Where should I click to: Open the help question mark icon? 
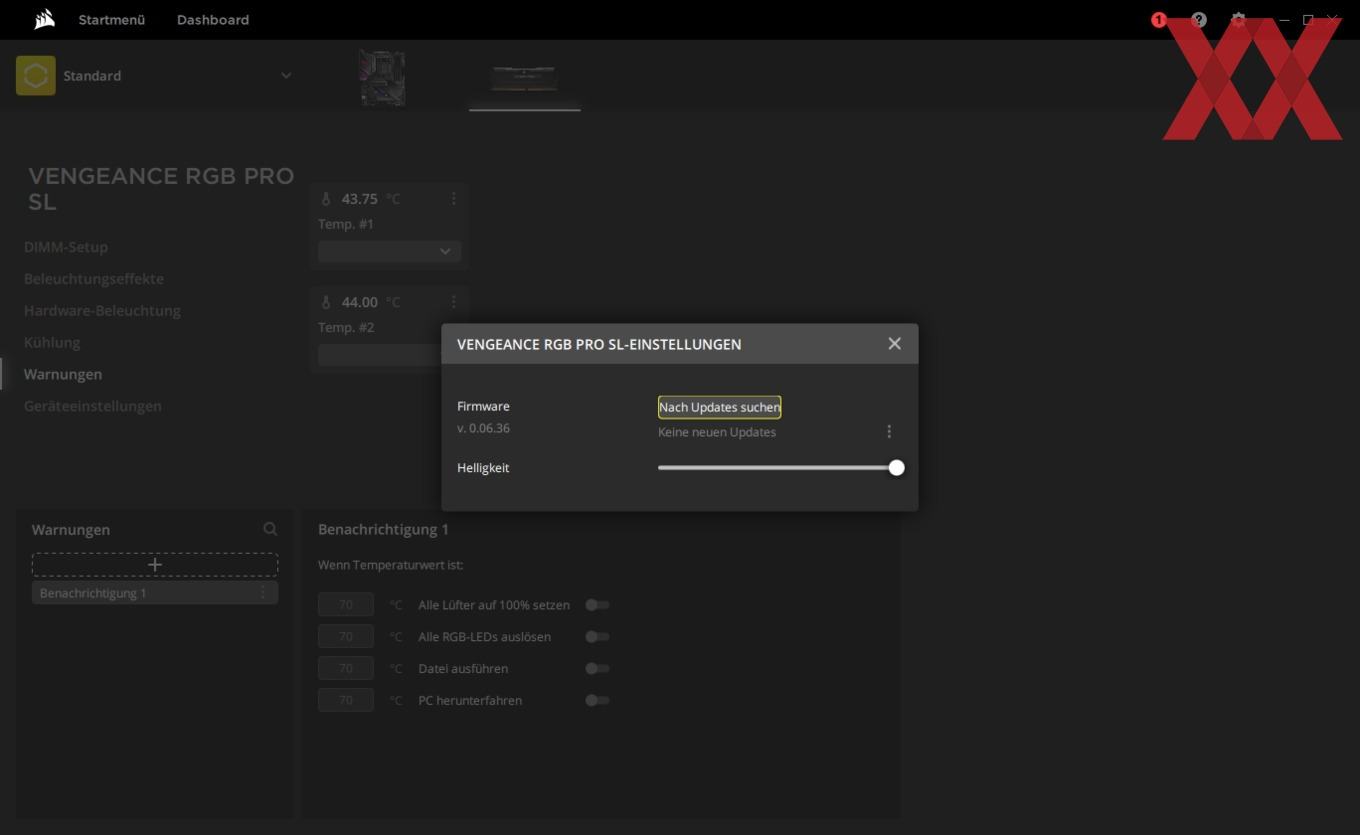[x=1199, y=20]
